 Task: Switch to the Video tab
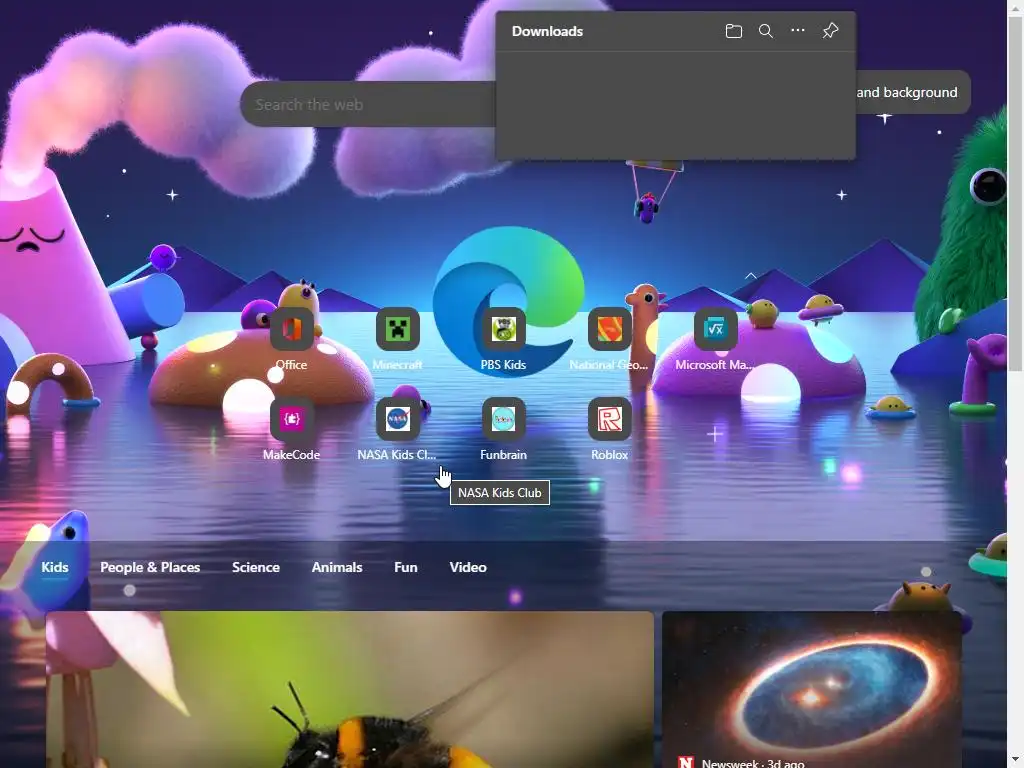tap(468, 567)
